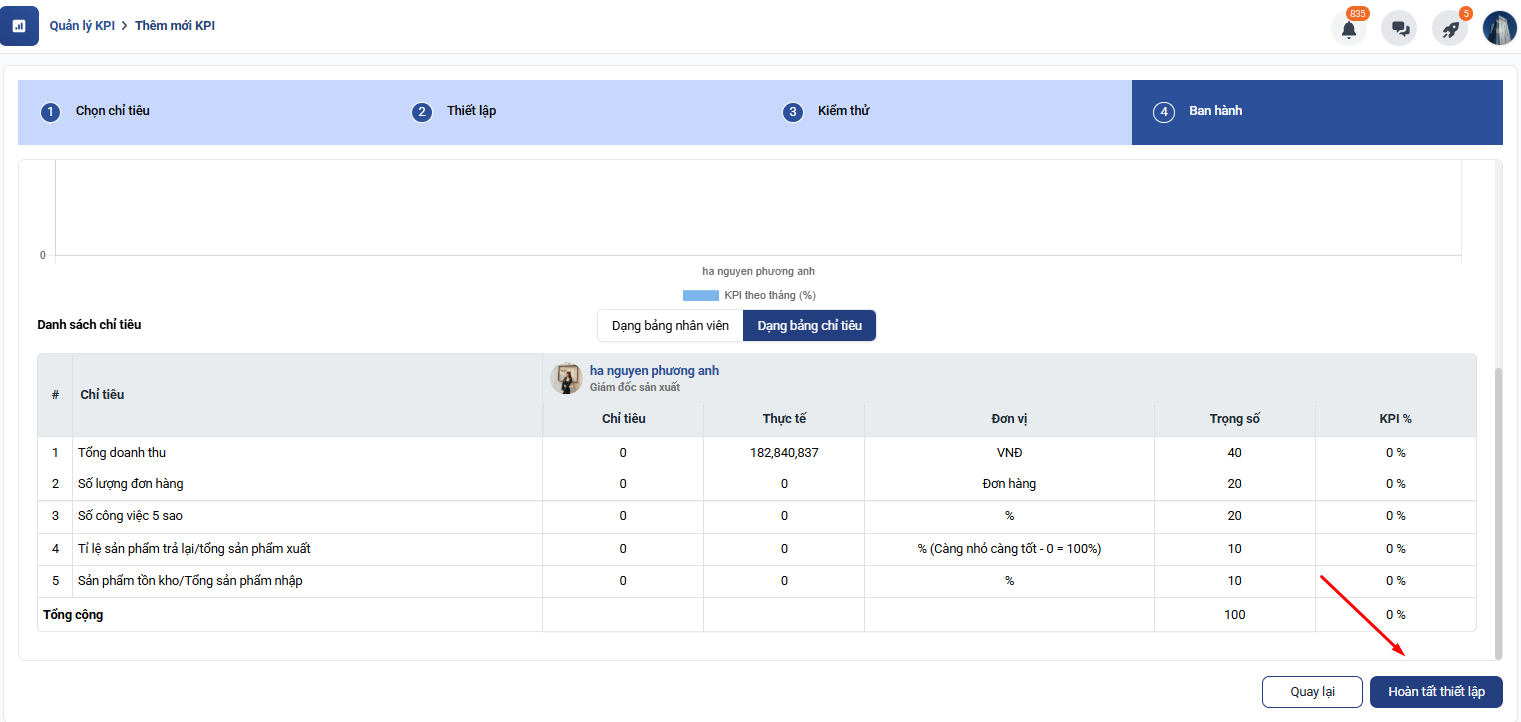This screenshot has width=1521, height=722.
Task: Click the Trọng số column header
Action: point(1234,419)
